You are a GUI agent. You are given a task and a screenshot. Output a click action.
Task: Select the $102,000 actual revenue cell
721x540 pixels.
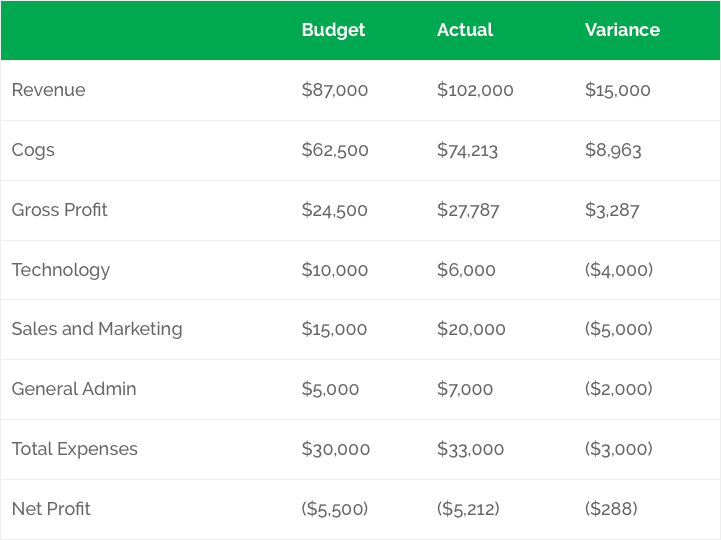click(475, 90)
